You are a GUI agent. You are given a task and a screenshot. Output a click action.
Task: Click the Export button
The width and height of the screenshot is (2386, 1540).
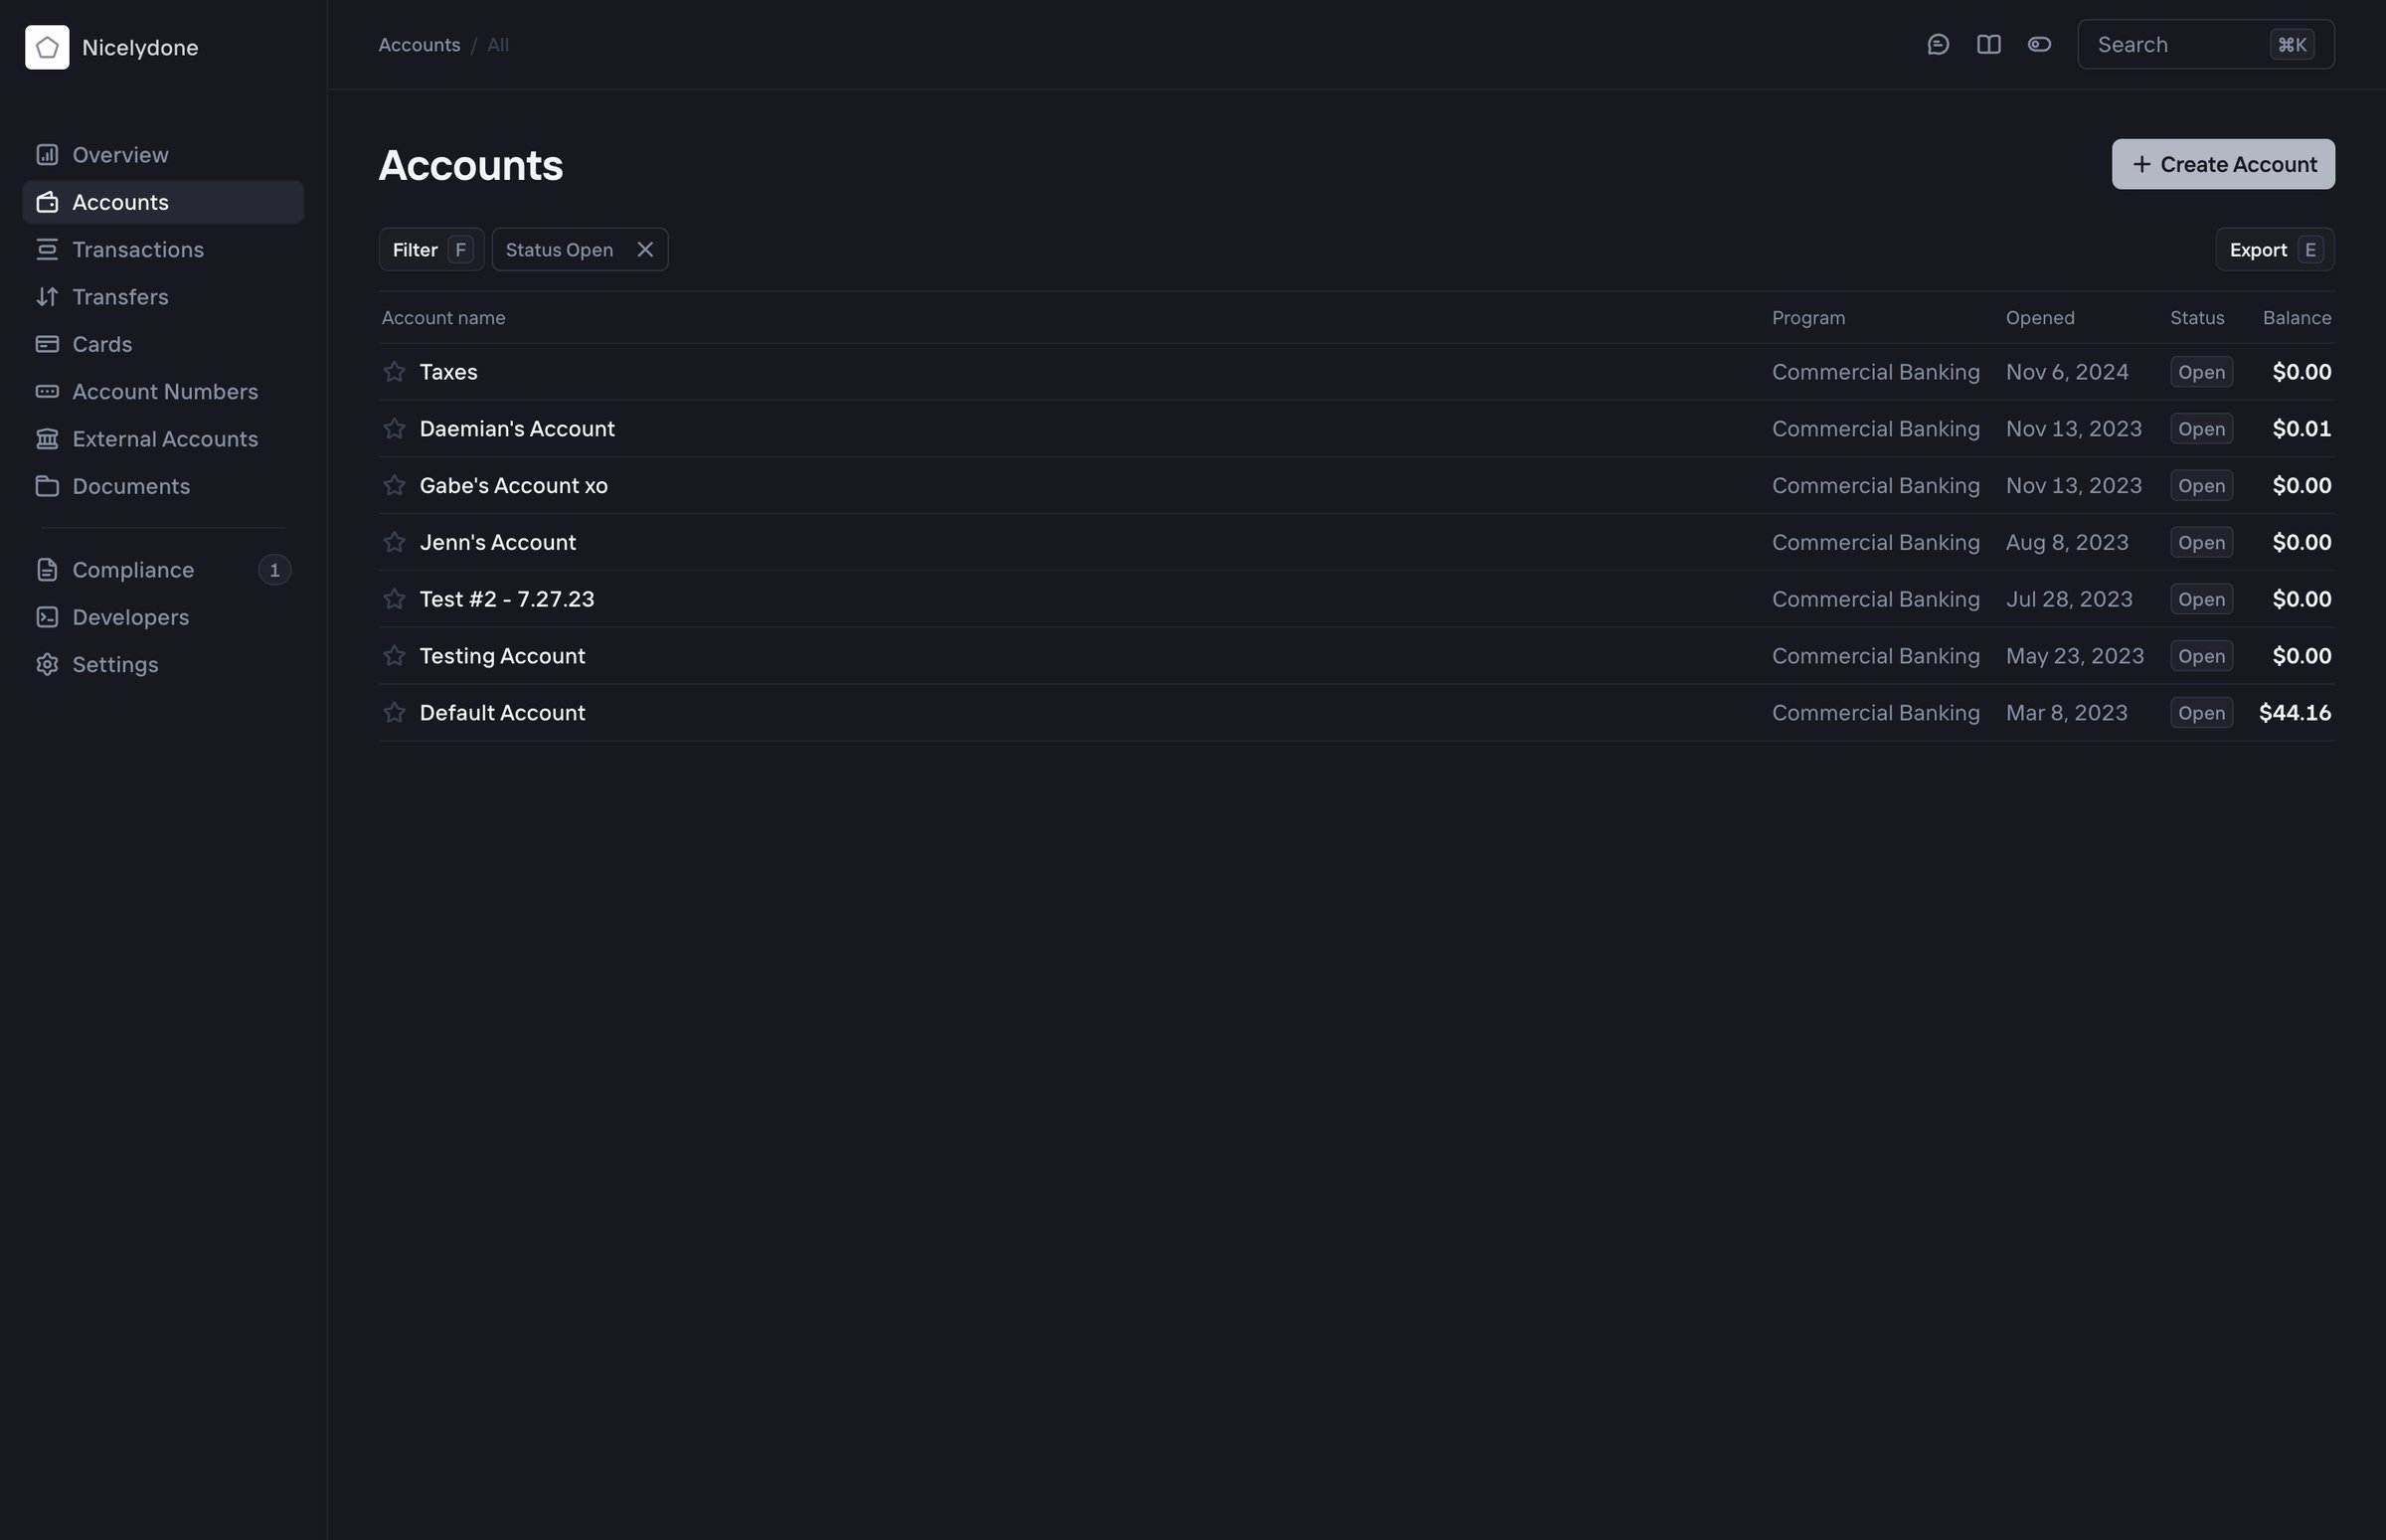click(2274, 250)
